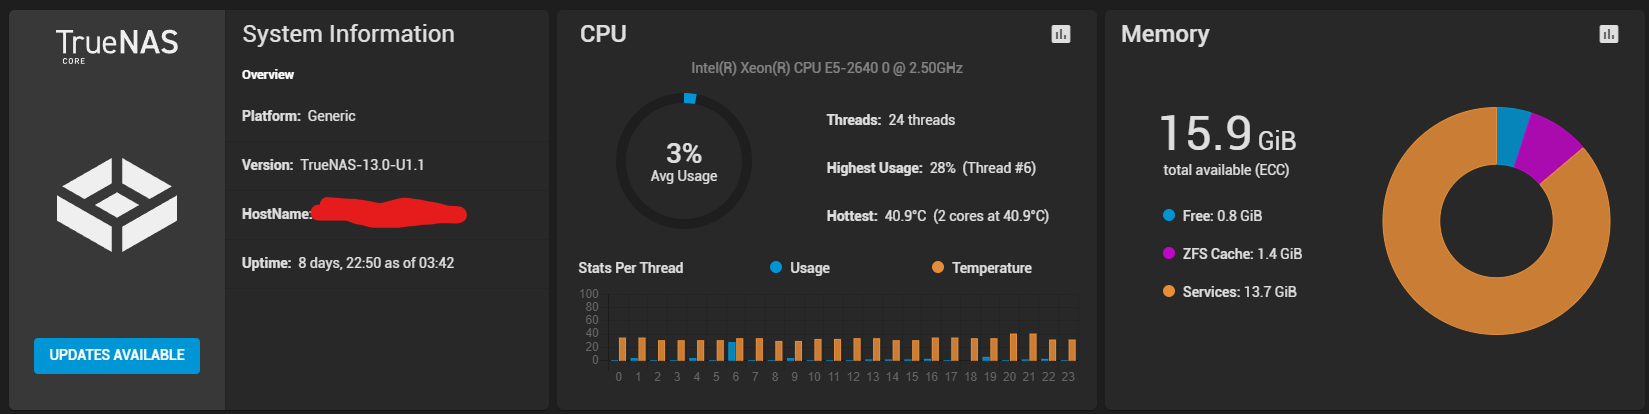The image size is (1649, 414).
Task: Click the Highest Usage thread stat
Action: [x=931, y=168]
